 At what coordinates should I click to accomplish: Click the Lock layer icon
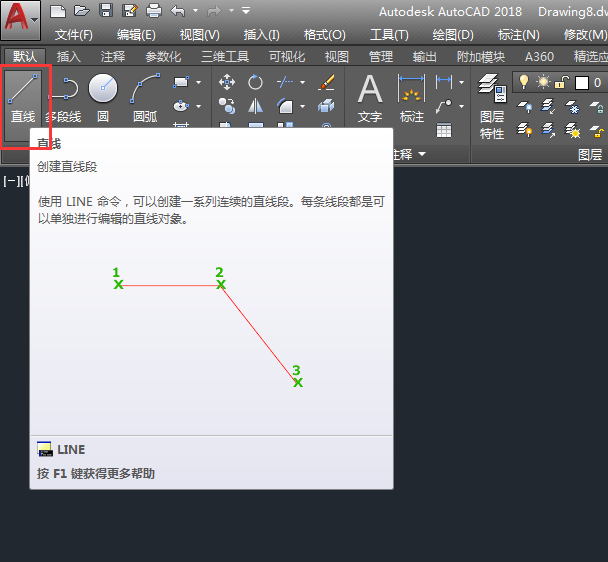click(x=596, y=106)
